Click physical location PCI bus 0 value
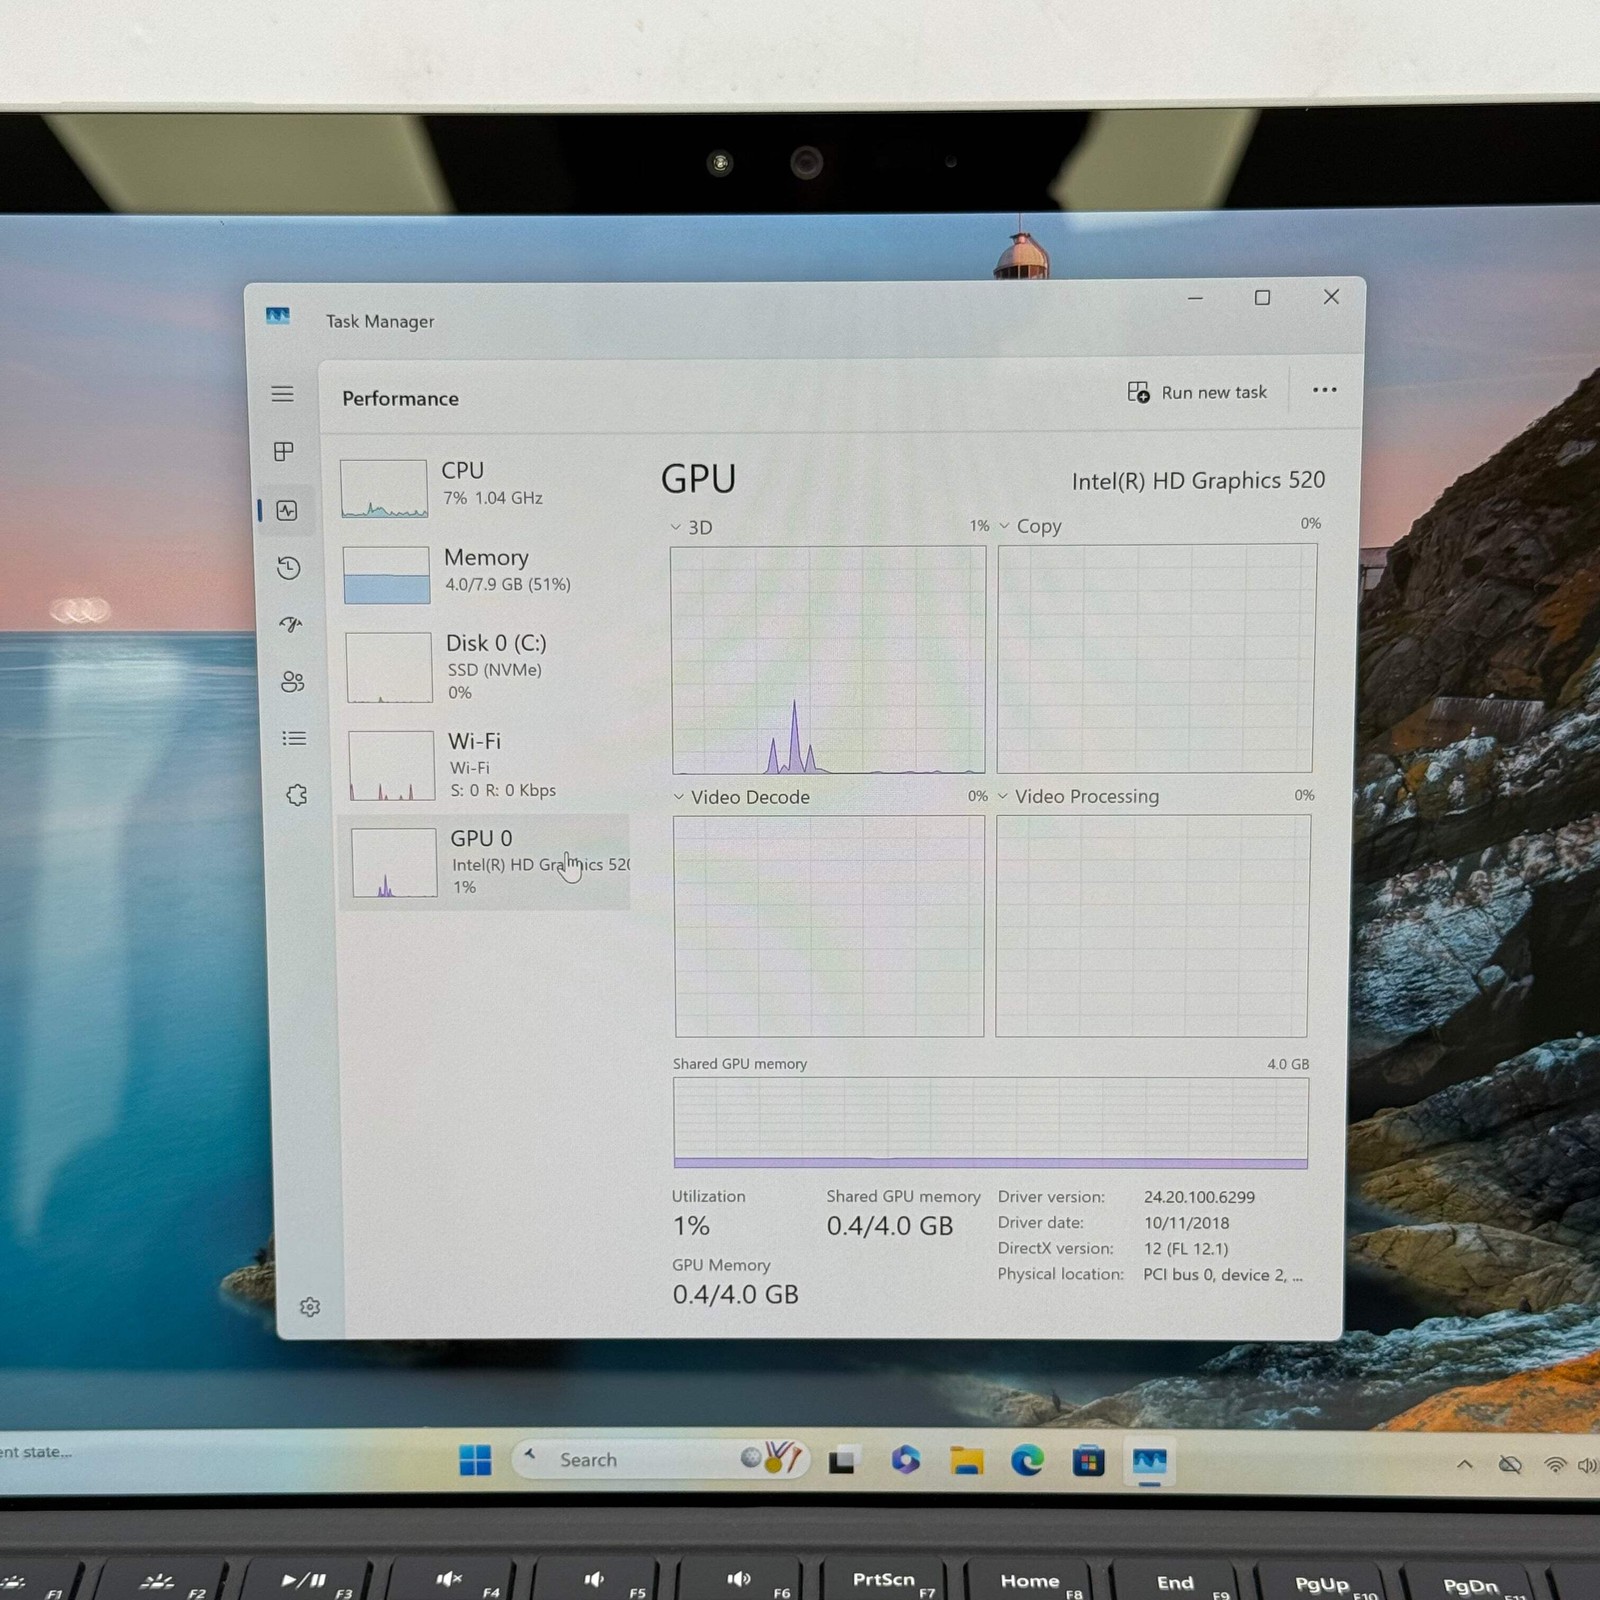 click(x=1222, y=1275)
